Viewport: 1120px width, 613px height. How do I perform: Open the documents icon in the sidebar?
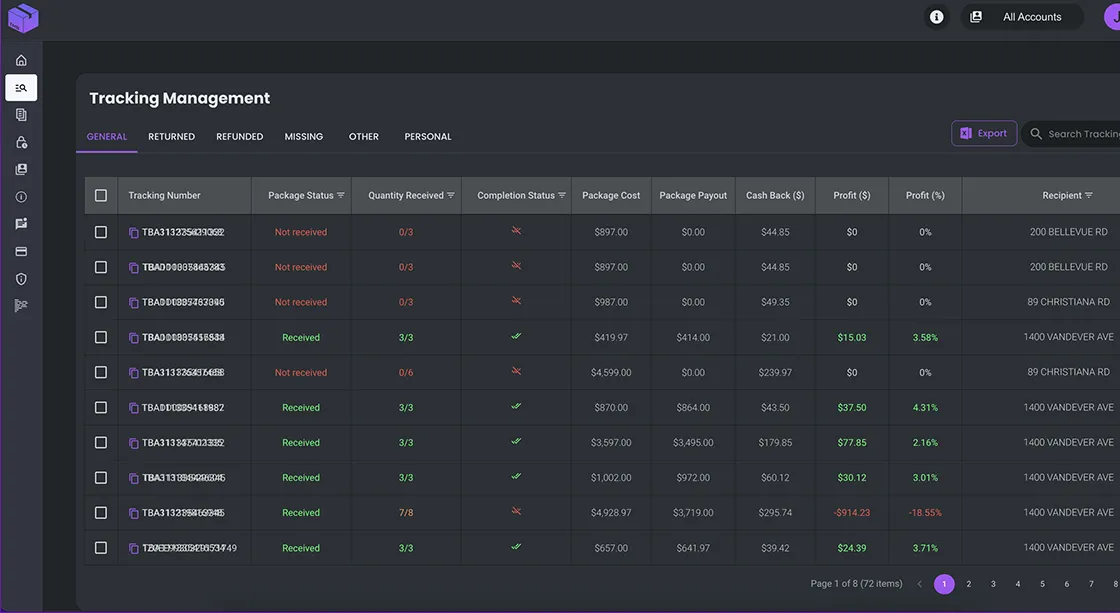point(21,115)
